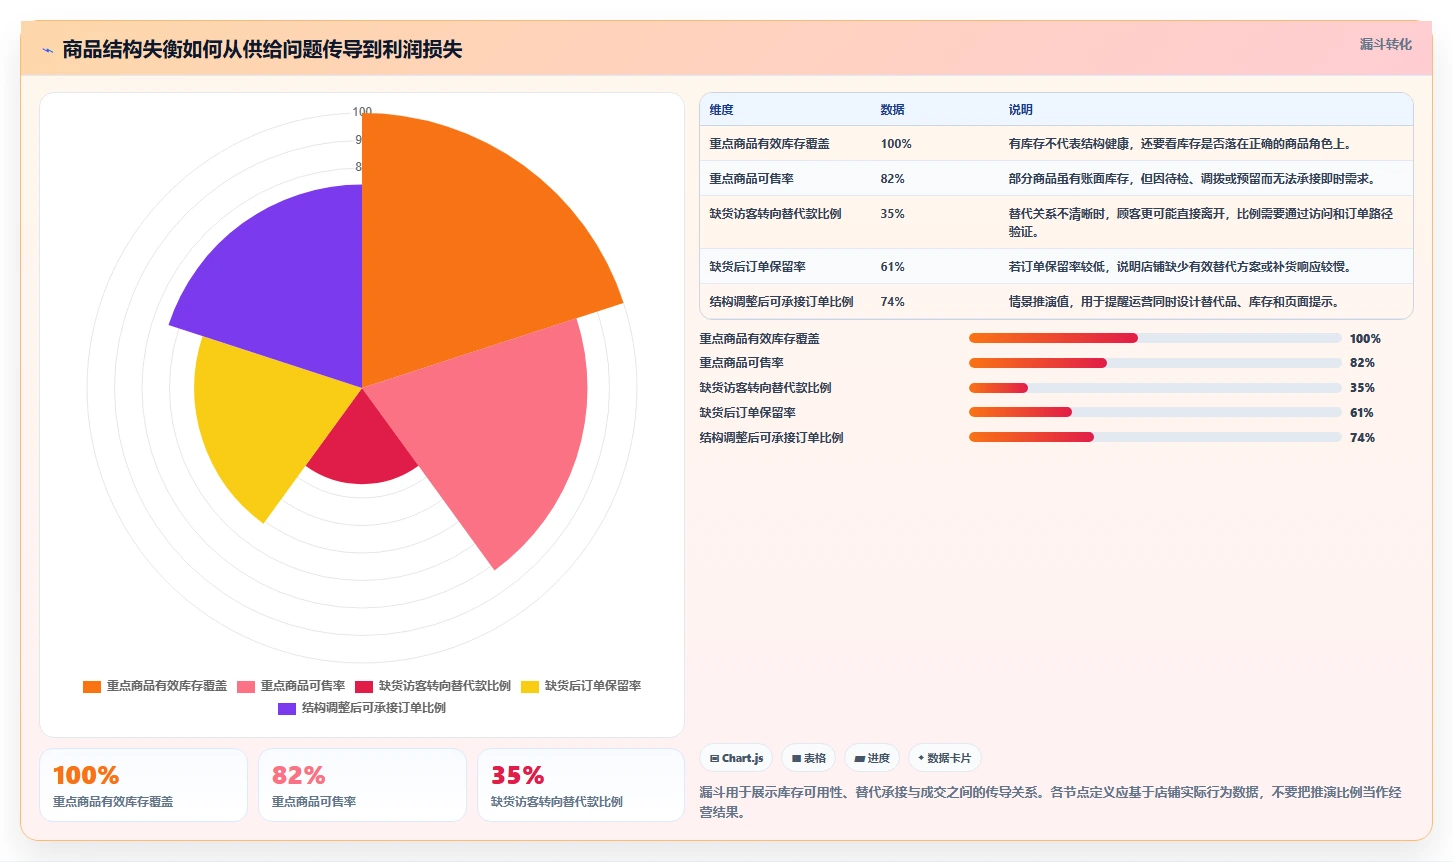This screenshot has height=862, width=1453.
Task: Click the 表格 chip
Action: tap(809, 758)
